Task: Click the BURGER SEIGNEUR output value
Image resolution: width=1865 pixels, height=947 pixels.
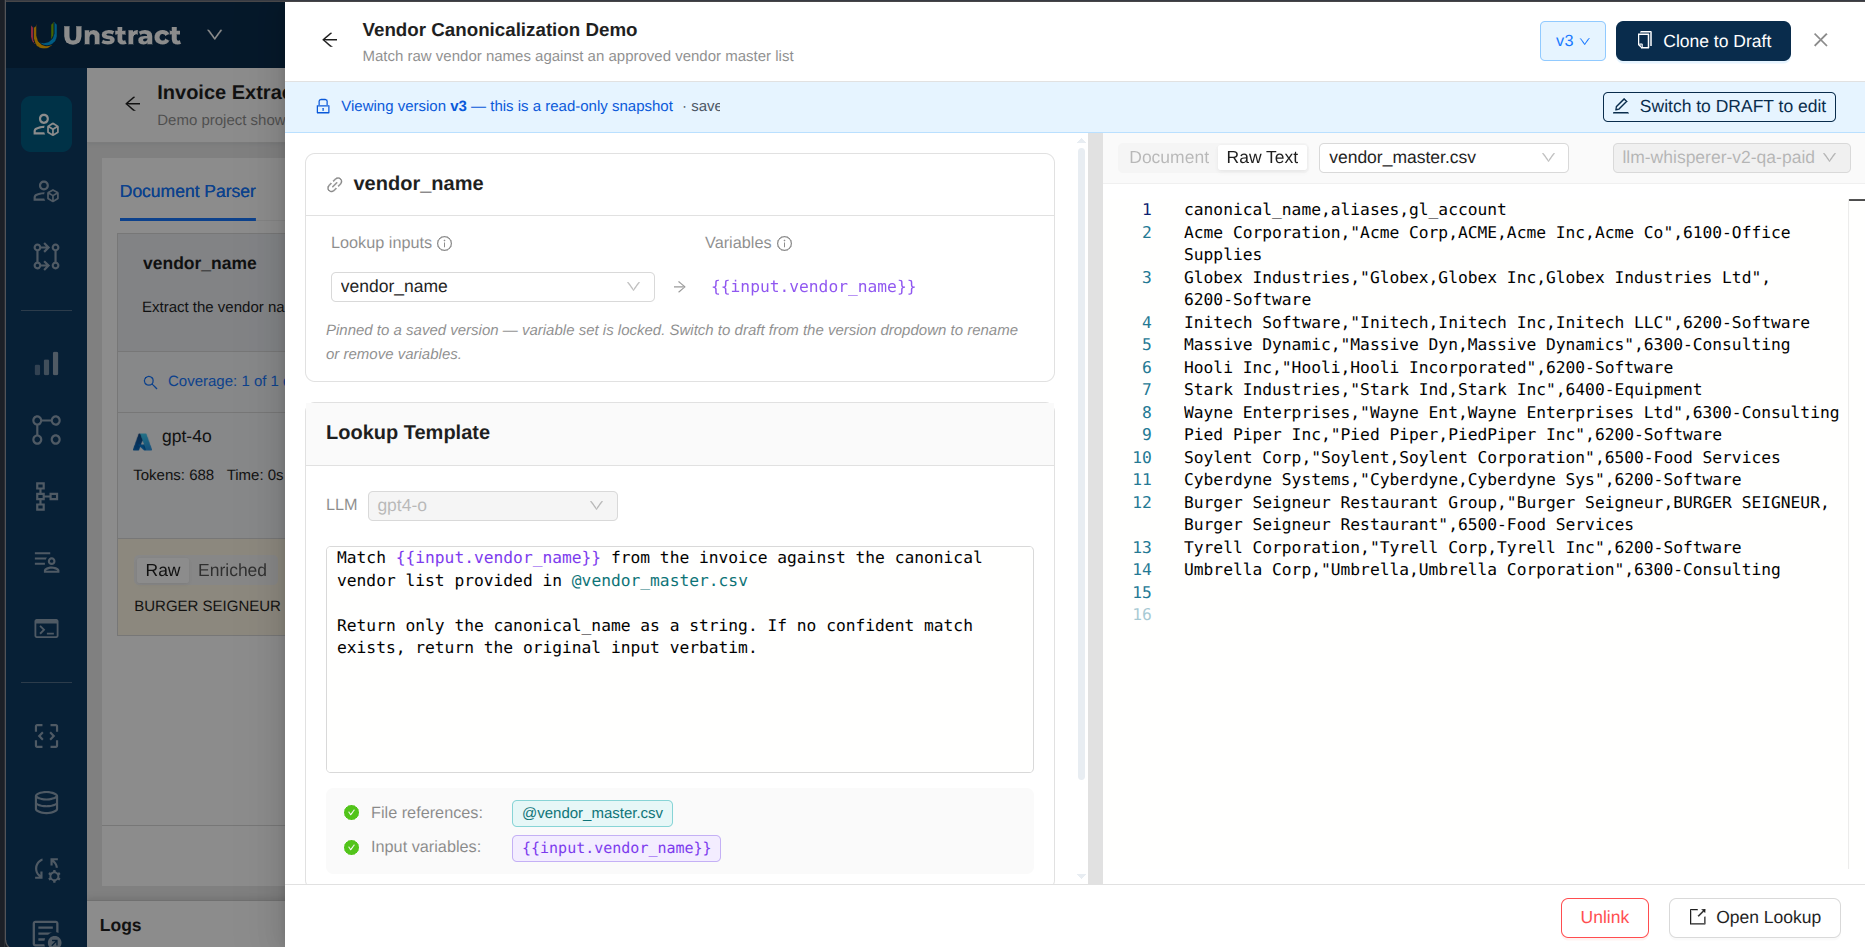Action: (x=208, y=607)
